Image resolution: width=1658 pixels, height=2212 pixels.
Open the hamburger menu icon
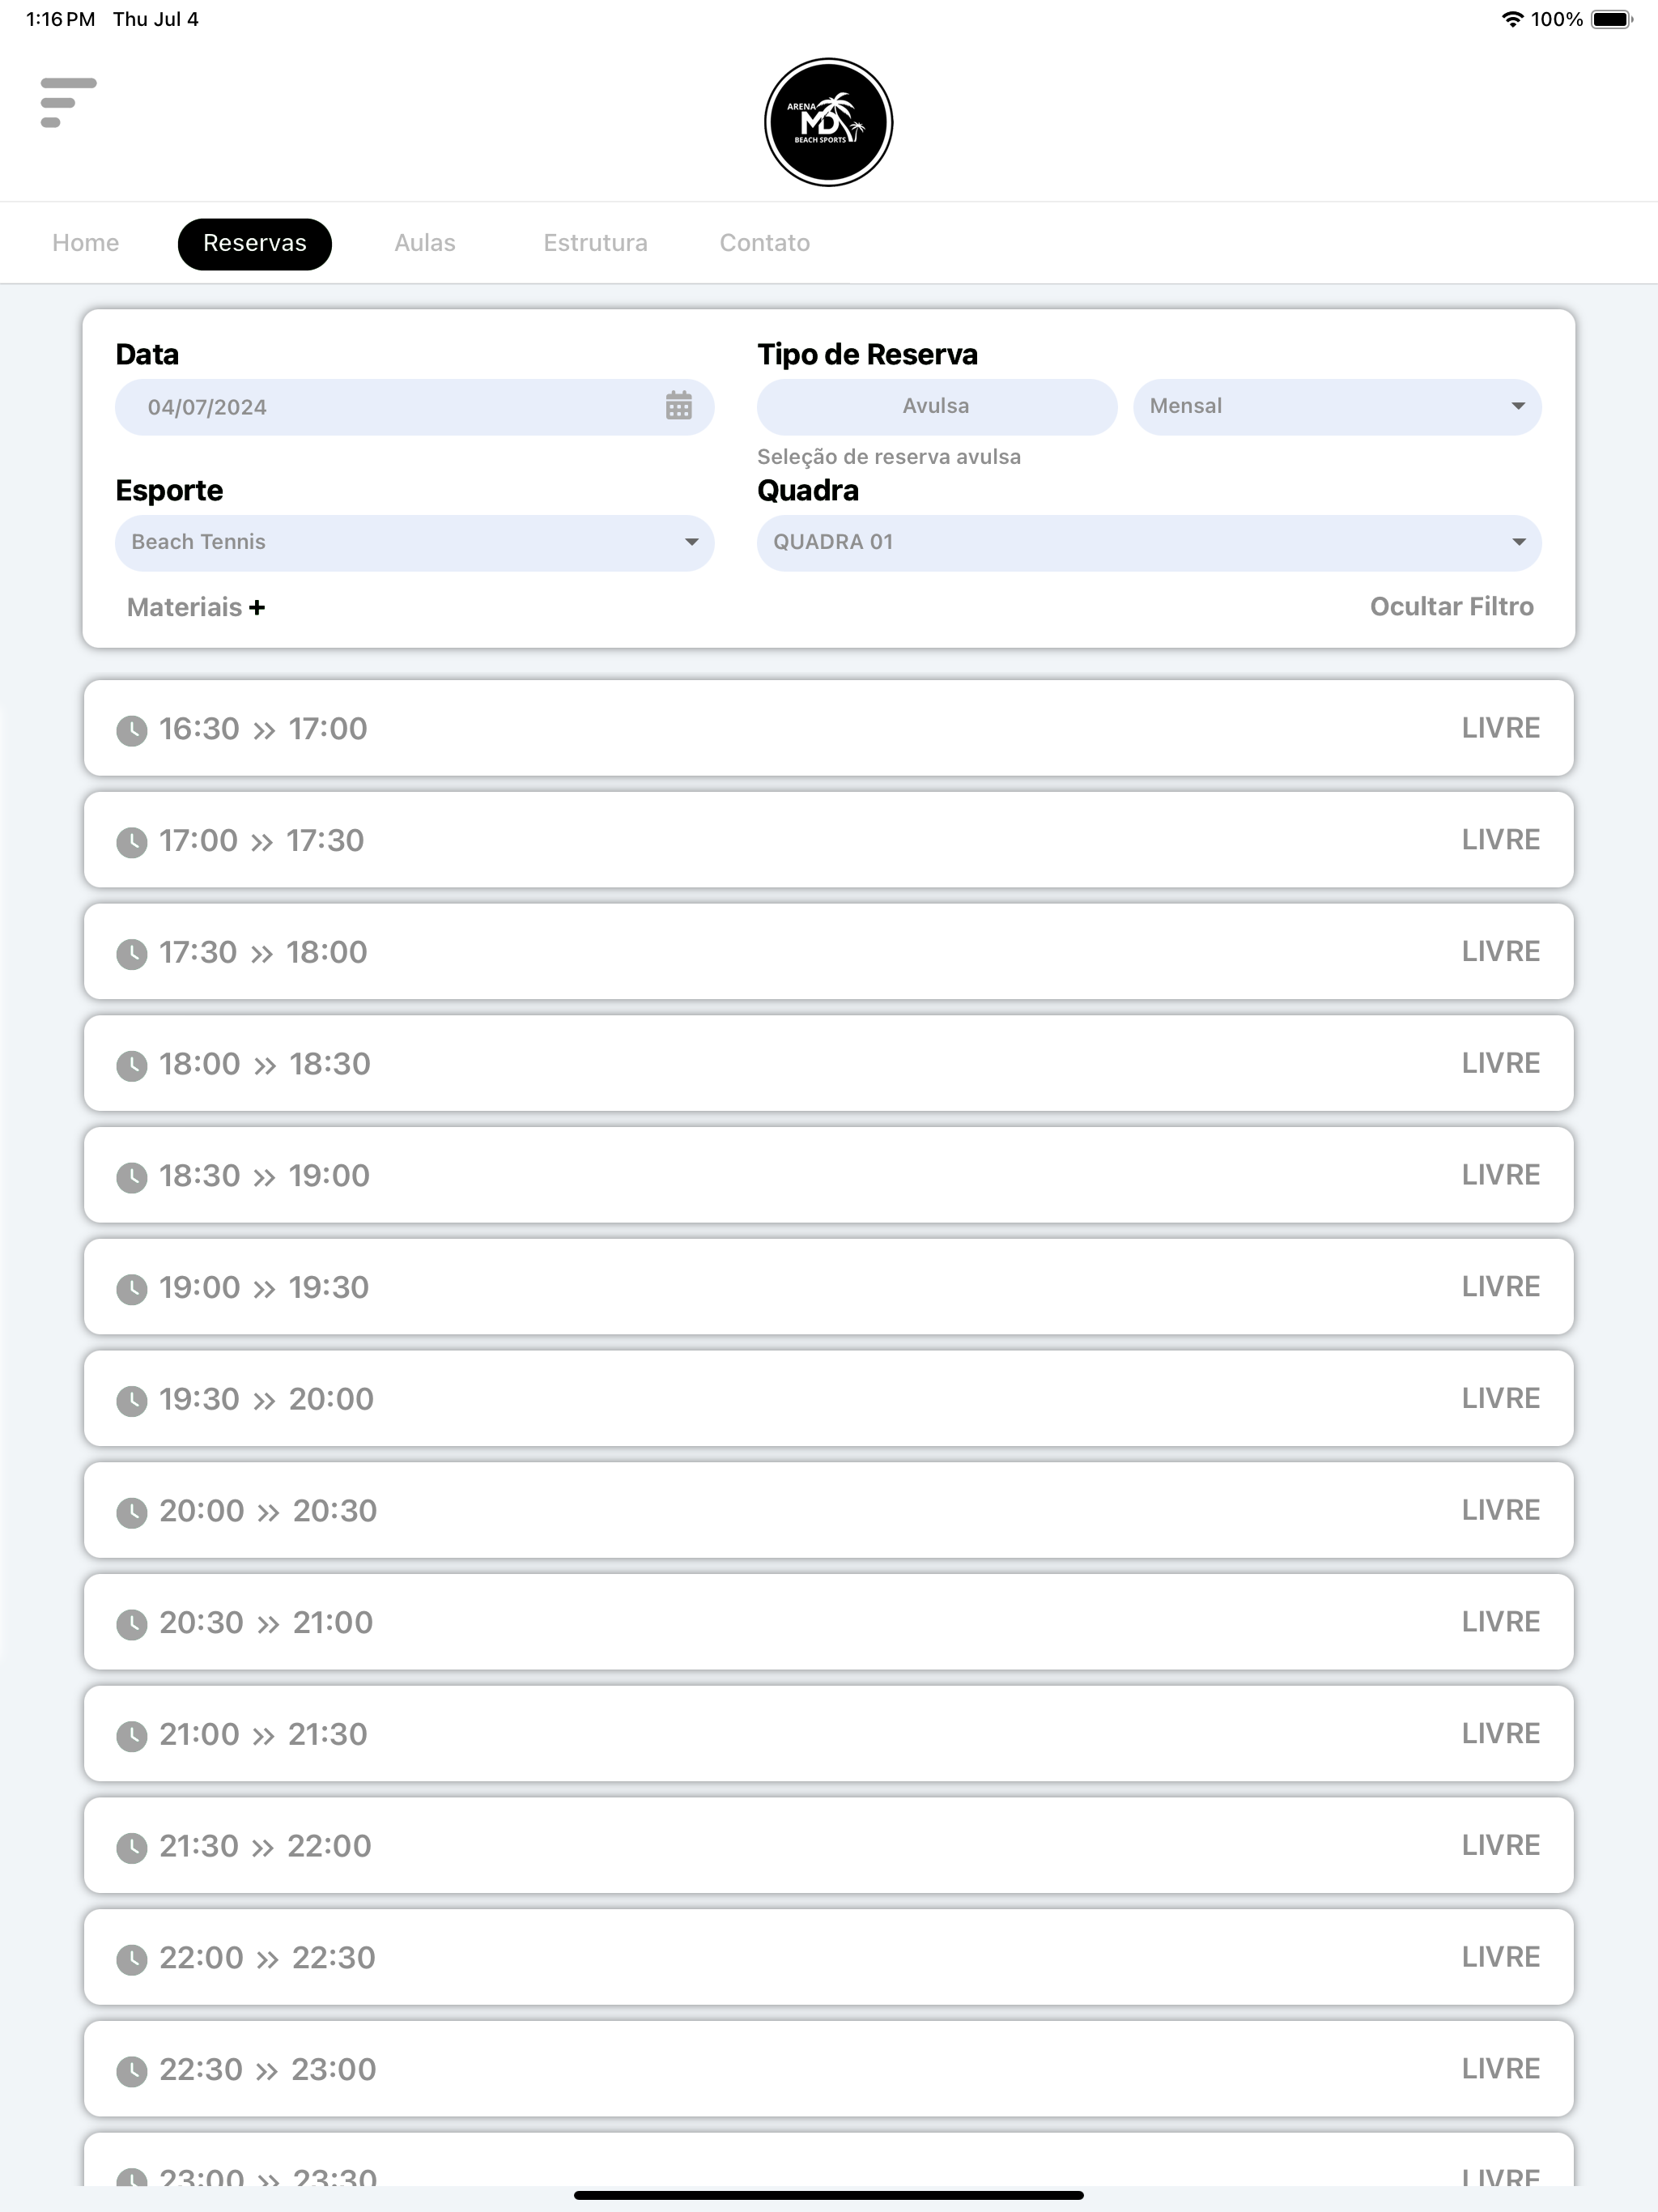[x=68, y=102]
